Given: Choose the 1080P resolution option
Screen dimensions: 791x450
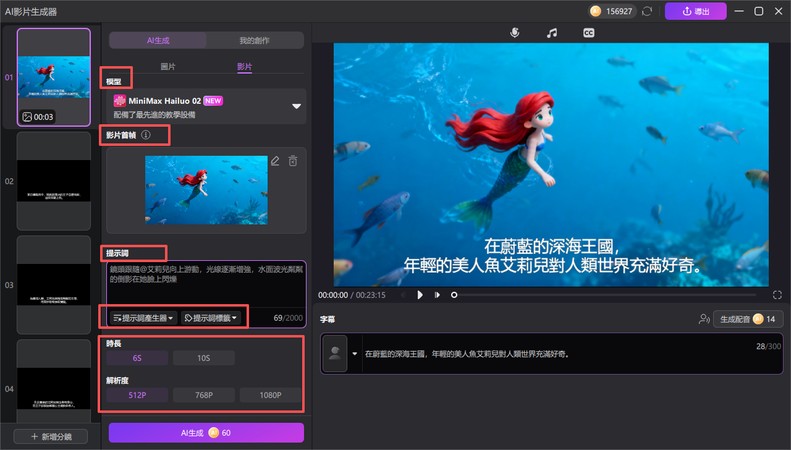Looking at the screenshot, I should pos(269,395).
